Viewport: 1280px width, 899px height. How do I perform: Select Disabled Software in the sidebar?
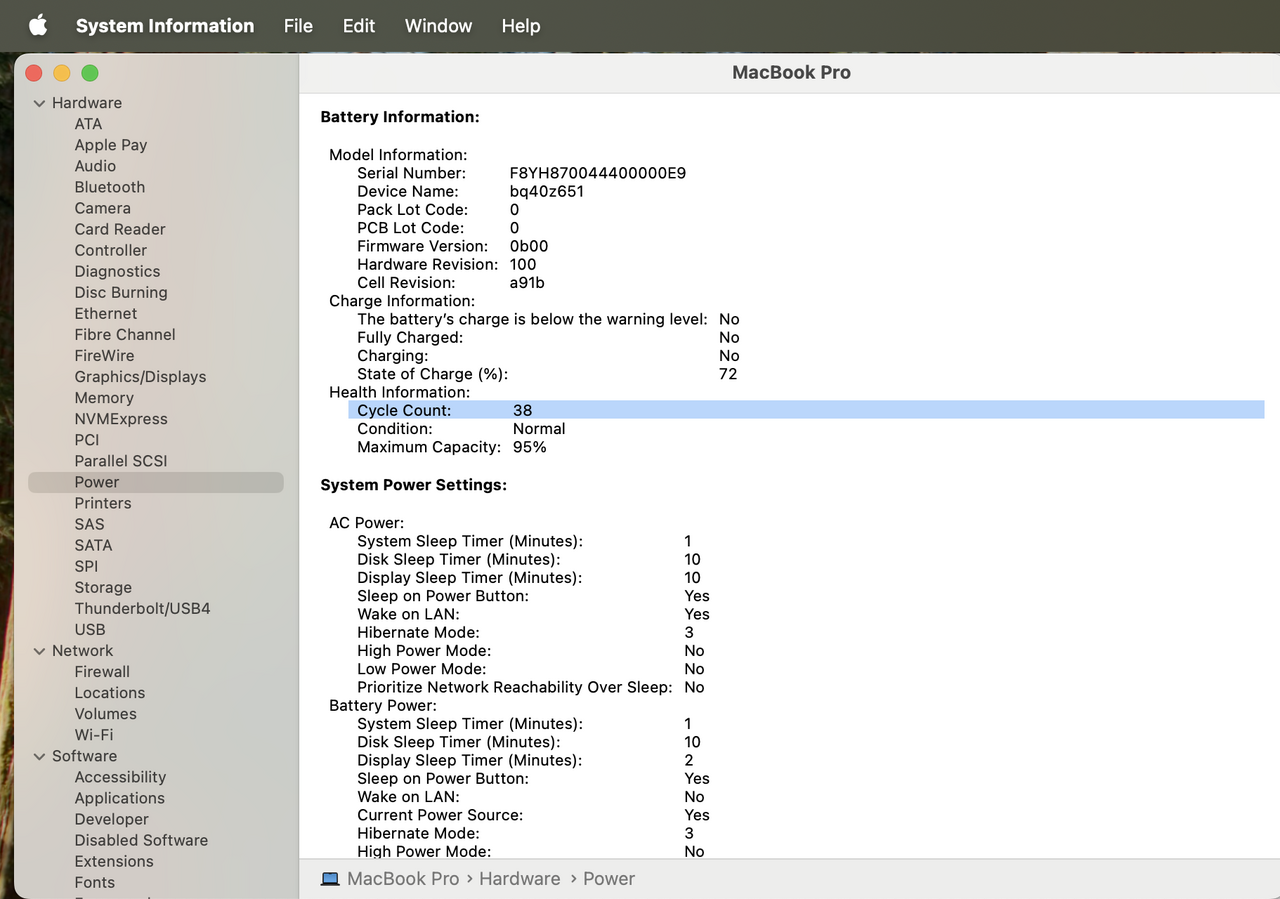point(141,840)
